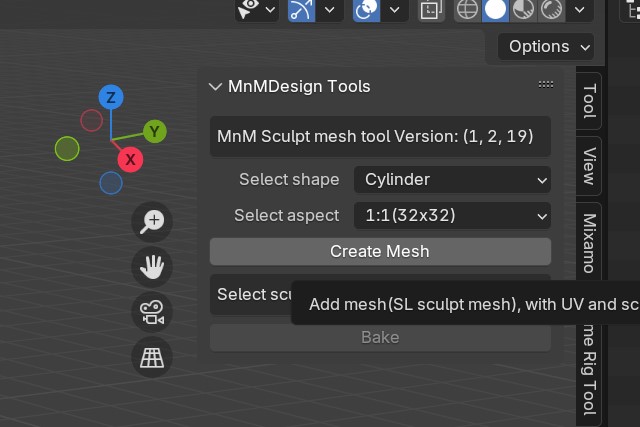This screenshot has height=427, width=640.
Task: Click the Z axis on navigation gizmo
Action: coord(111,97)
